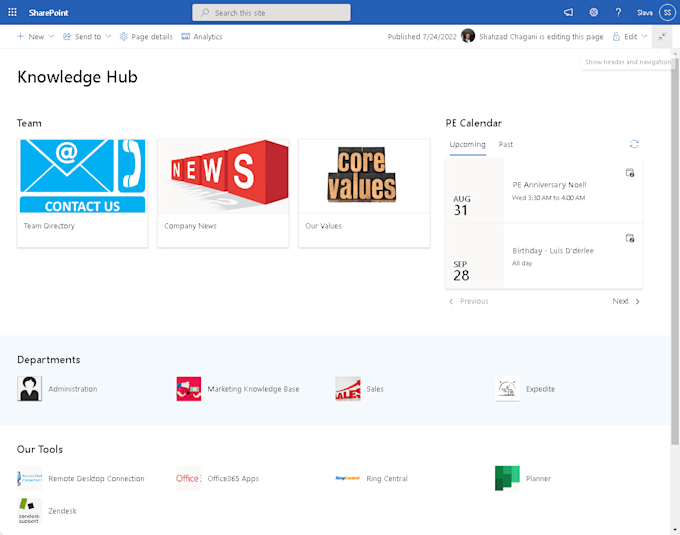Screen dimensions: 680x535
Task: Open the help question mark icon
Action: click(618, 13)
